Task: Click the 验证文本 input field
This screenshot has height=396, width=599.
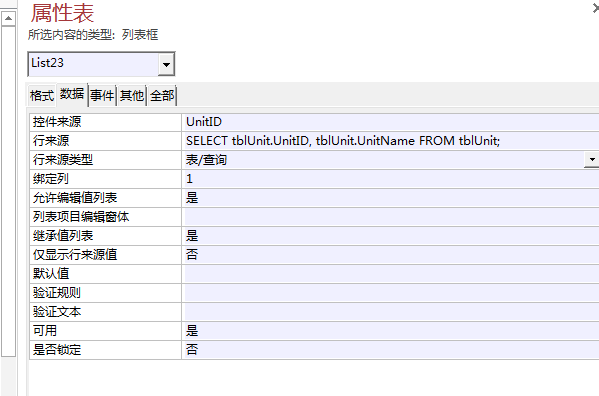Action: click(390, 312)
